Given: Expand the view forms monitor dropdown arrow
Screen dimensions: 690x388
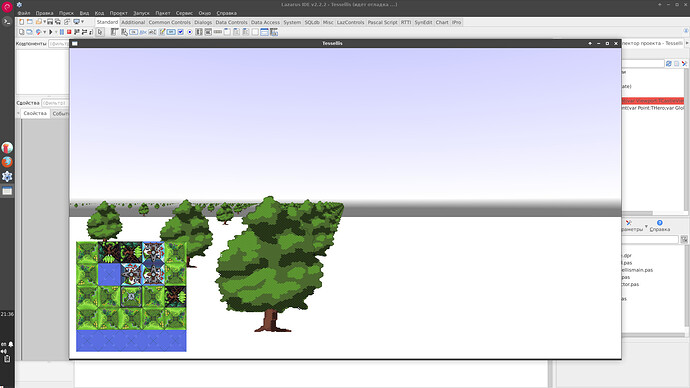Looking at the screenshot, I should tap(82, 22).
